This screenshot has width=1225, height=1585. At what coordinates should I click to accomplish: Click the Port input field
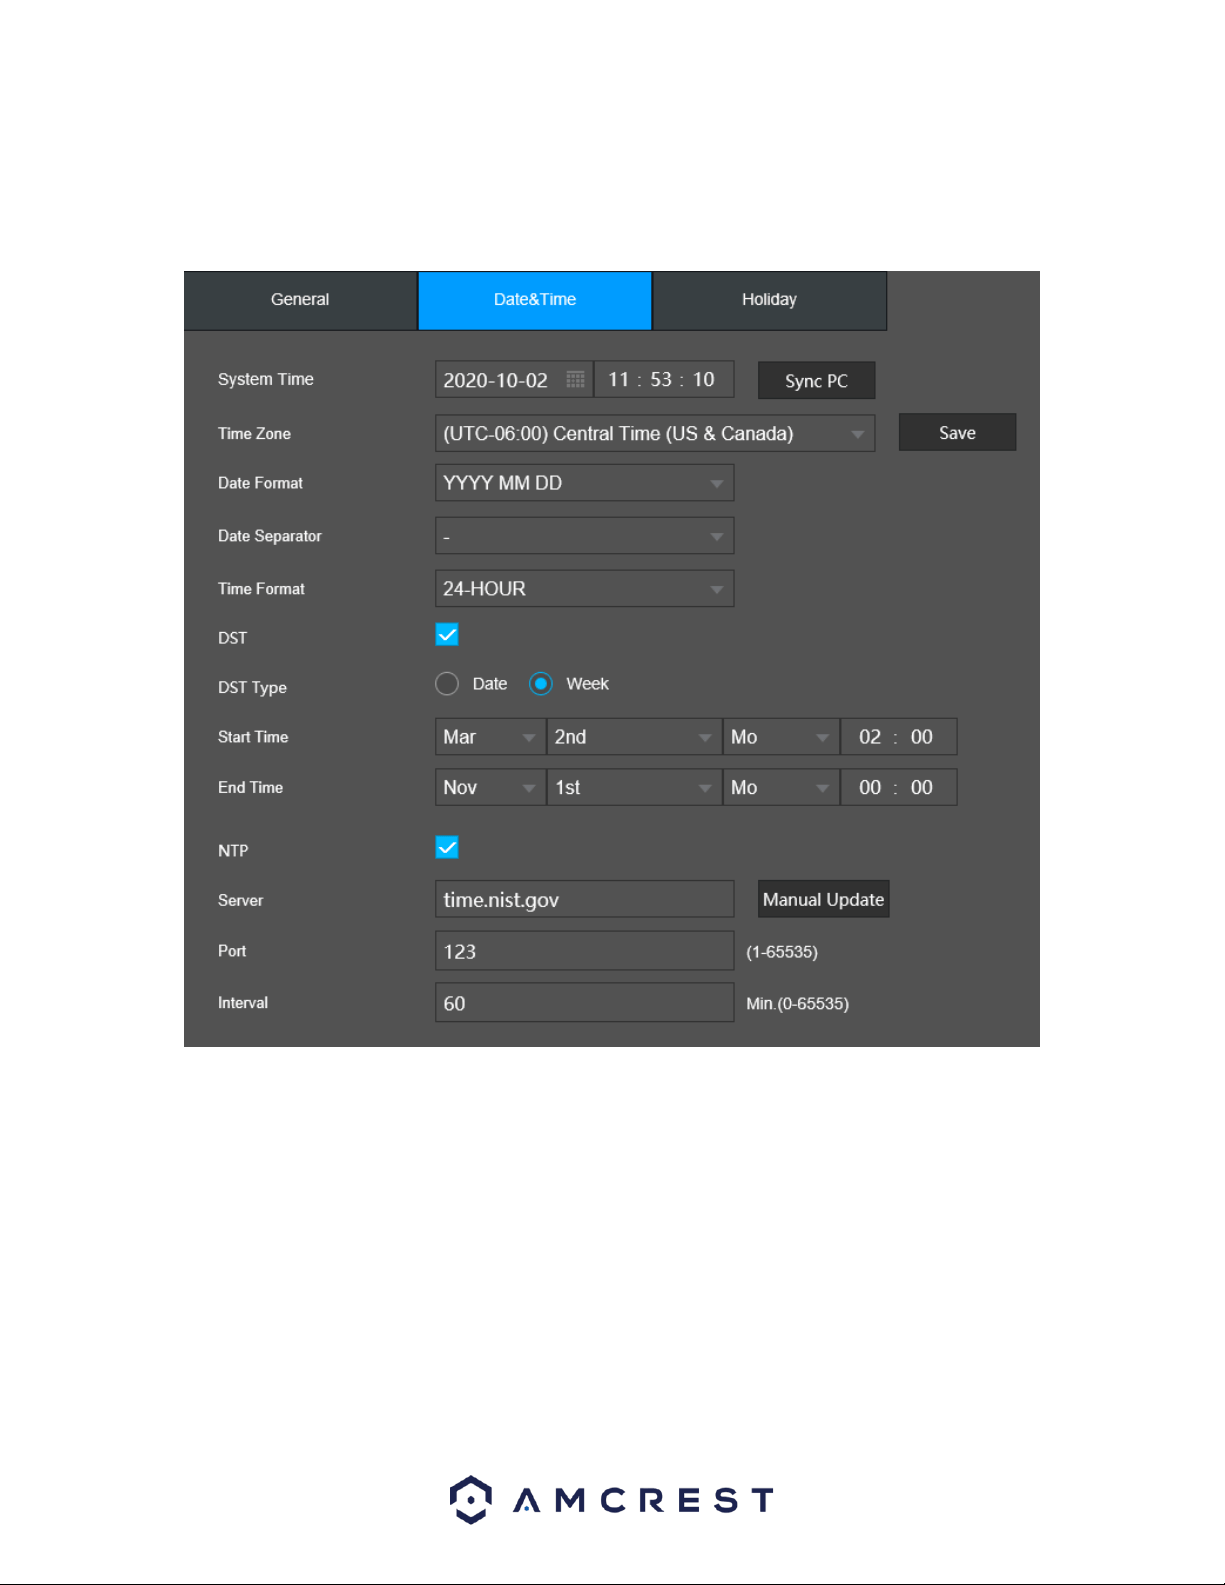coord(585,951)
